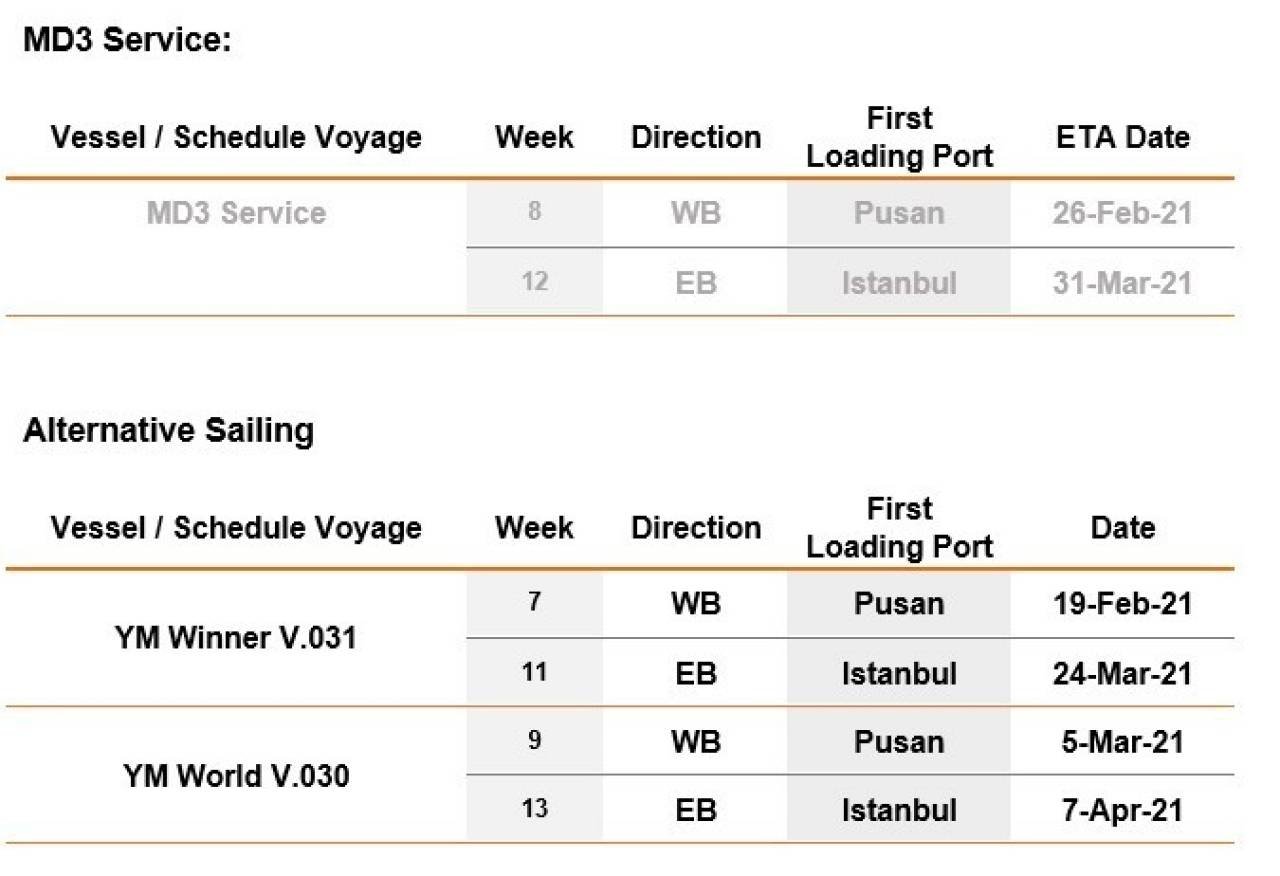Click YM Winner V.031 vessel name
1280x876 pixels.
[x=236, y=638]
